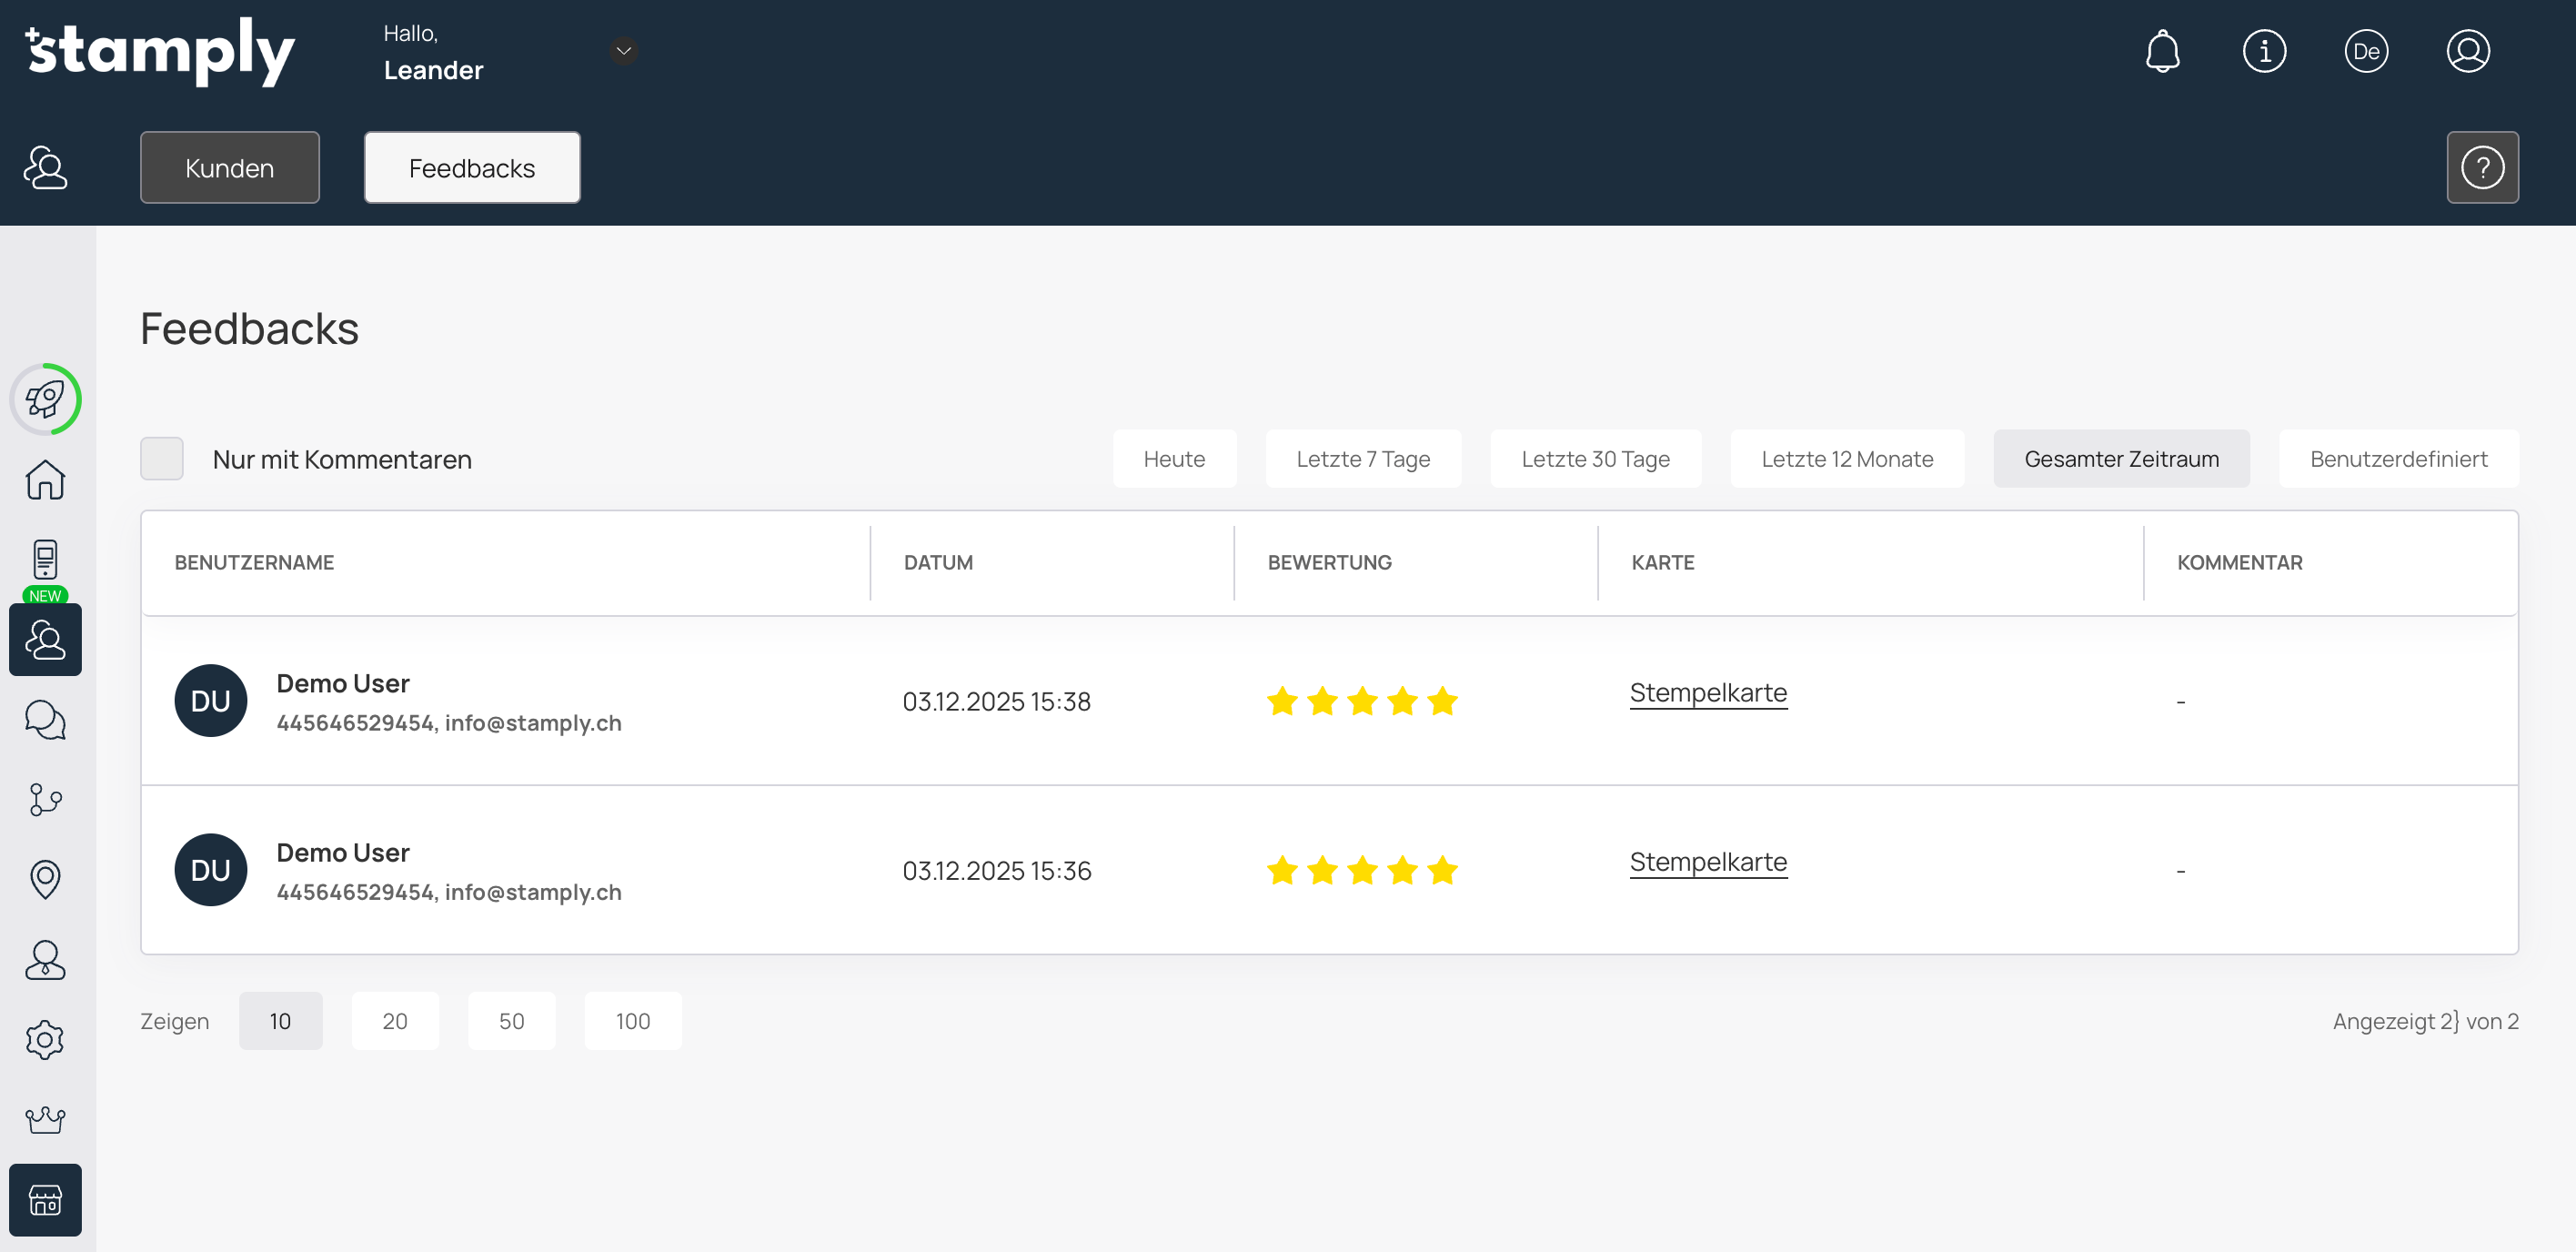2576x1252 pixels.
Task: Open the user profile icon top right
Action: pos(2467,51)
